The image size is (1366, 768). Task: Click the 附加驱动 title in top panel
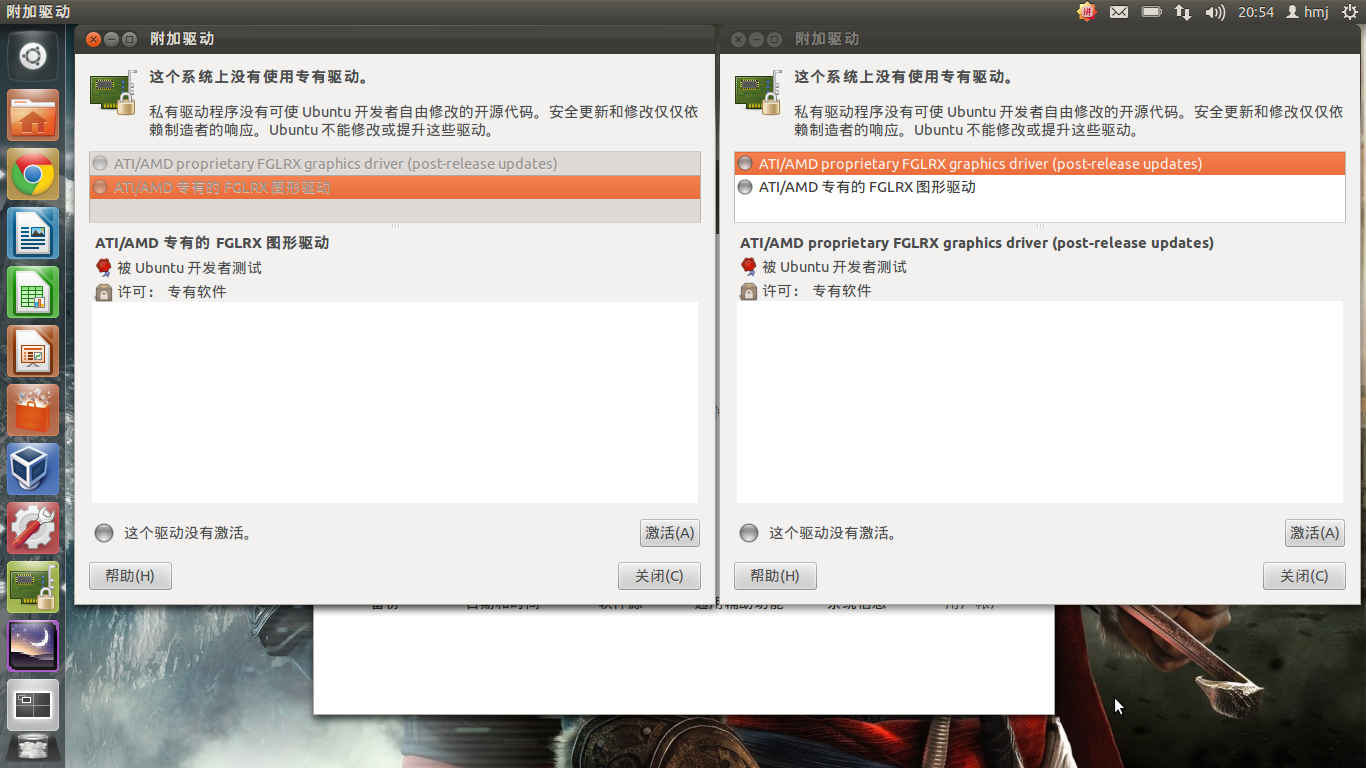38,12
